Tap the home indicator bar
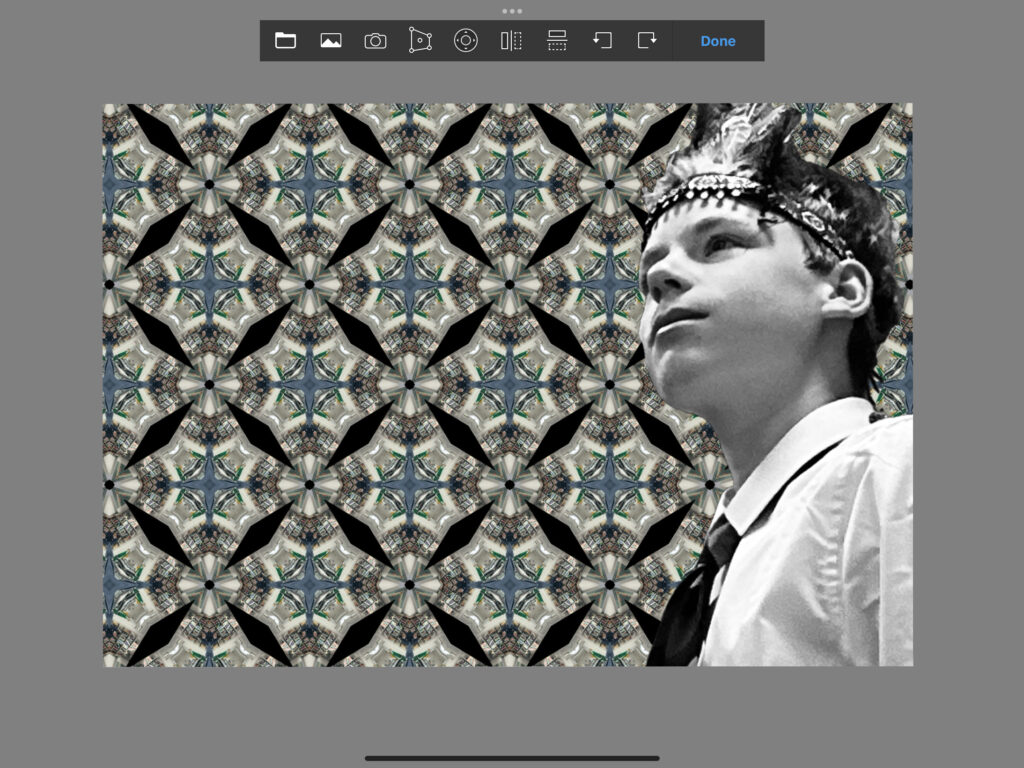The width and height of the screenshot is (1024, 768). 512,758
